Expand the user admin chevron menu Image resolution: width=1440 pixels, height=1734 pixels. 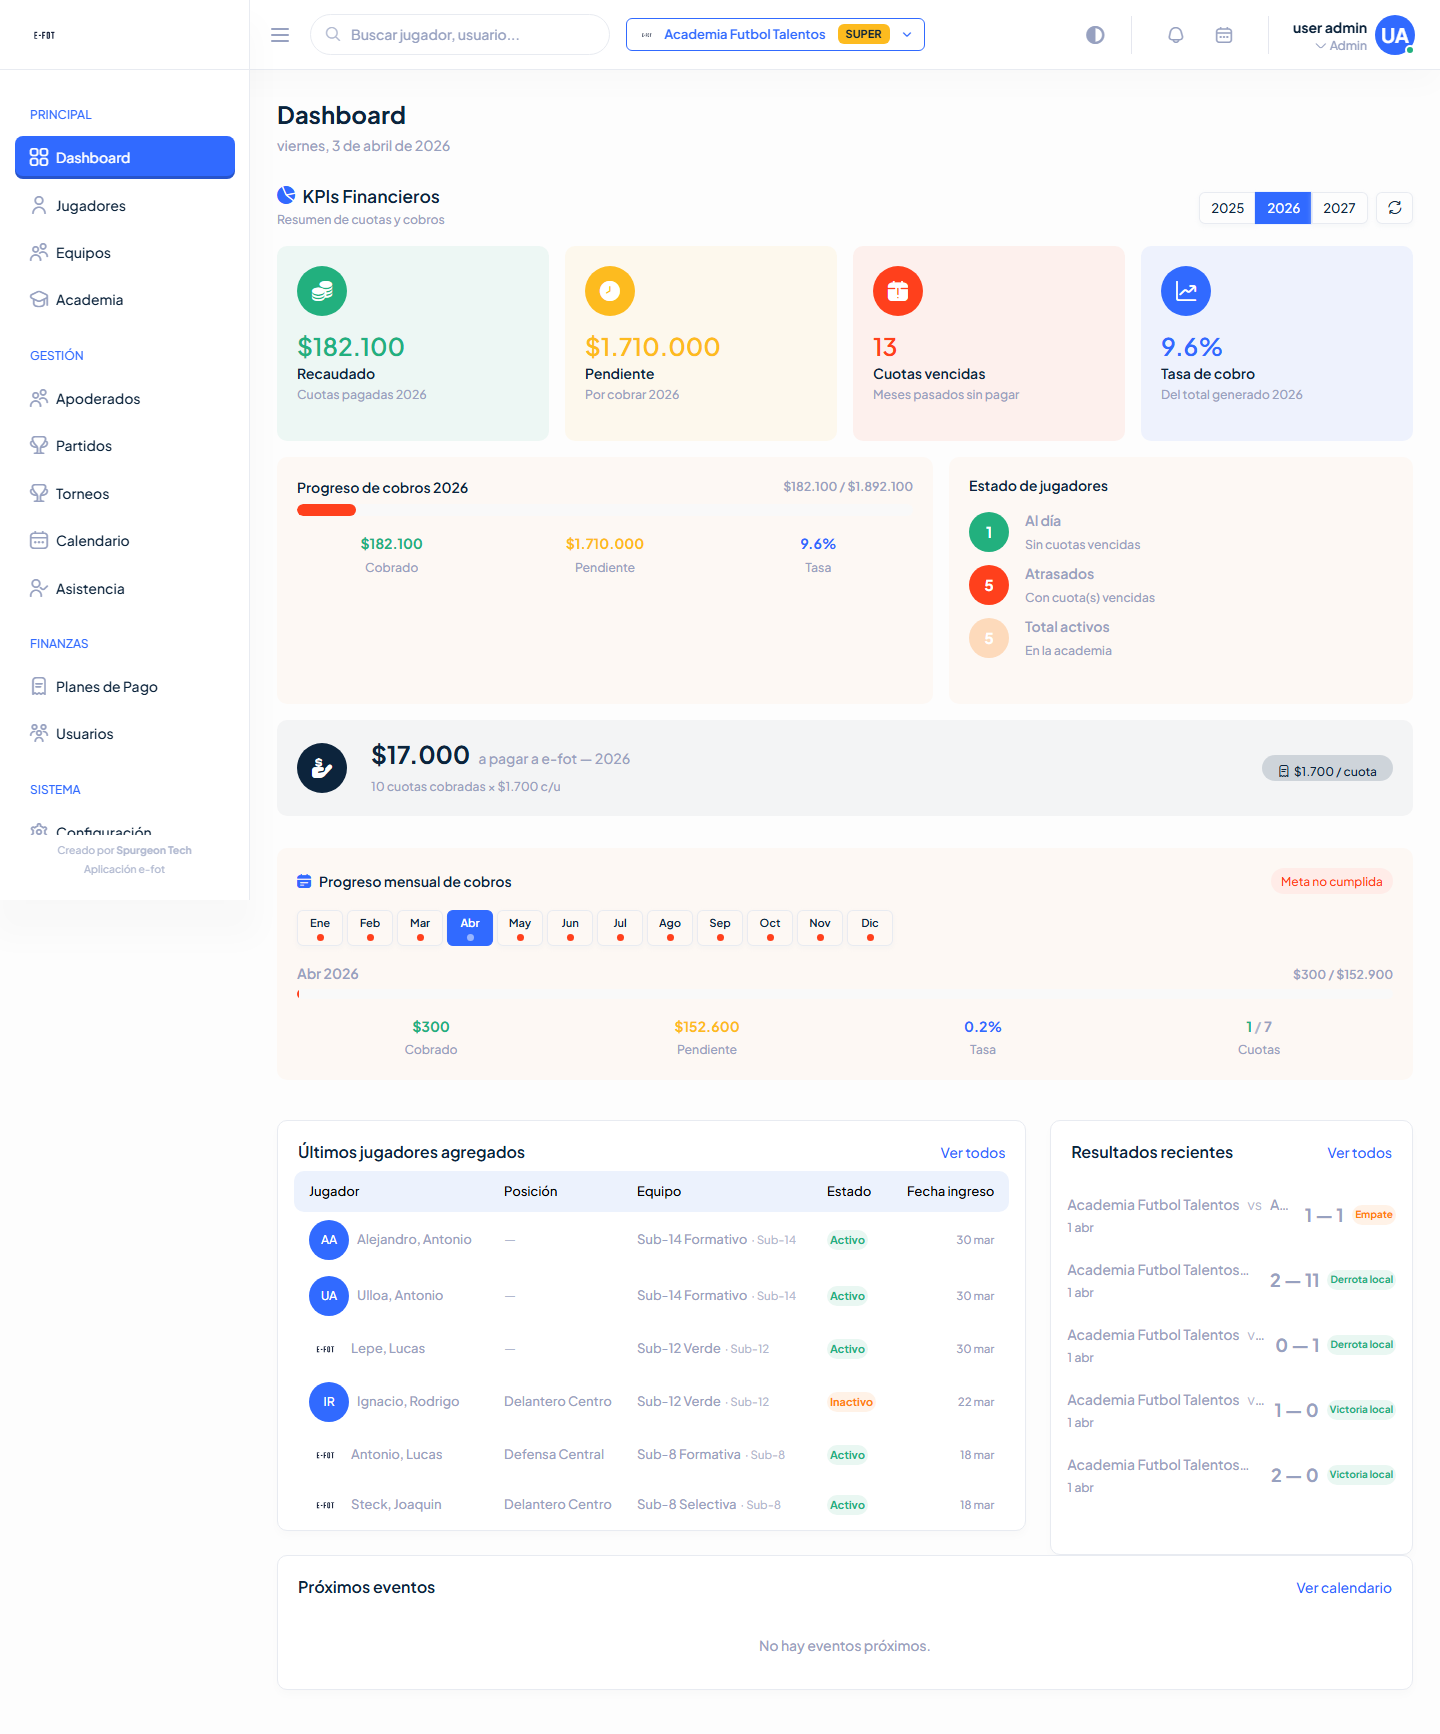pos(1321,46)
